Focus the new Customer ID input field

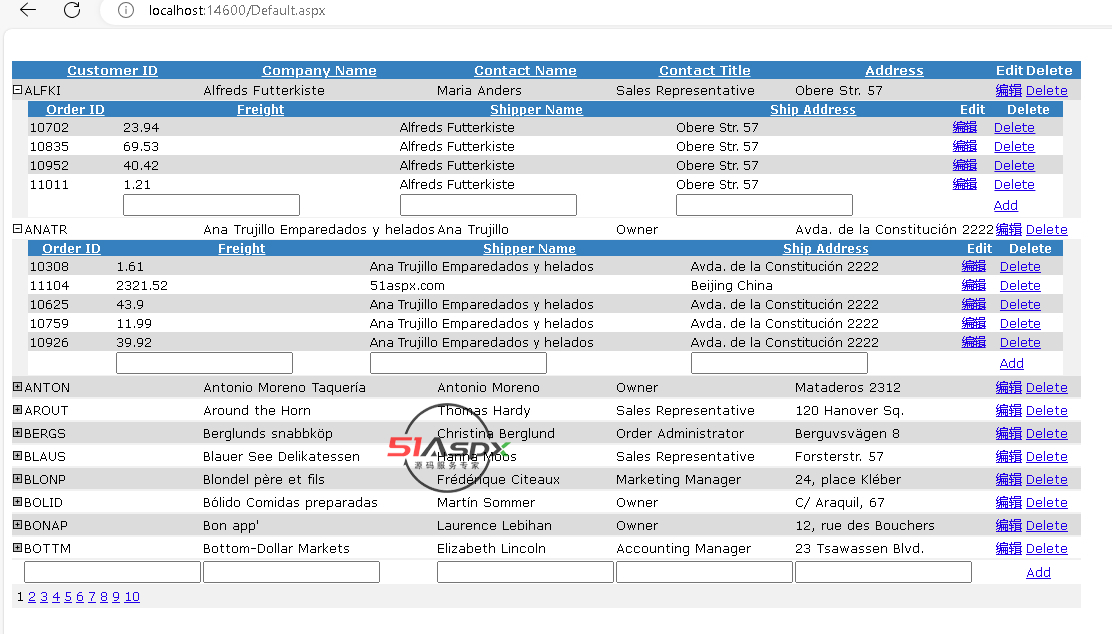pyautogui.click(x=112, y=572)
